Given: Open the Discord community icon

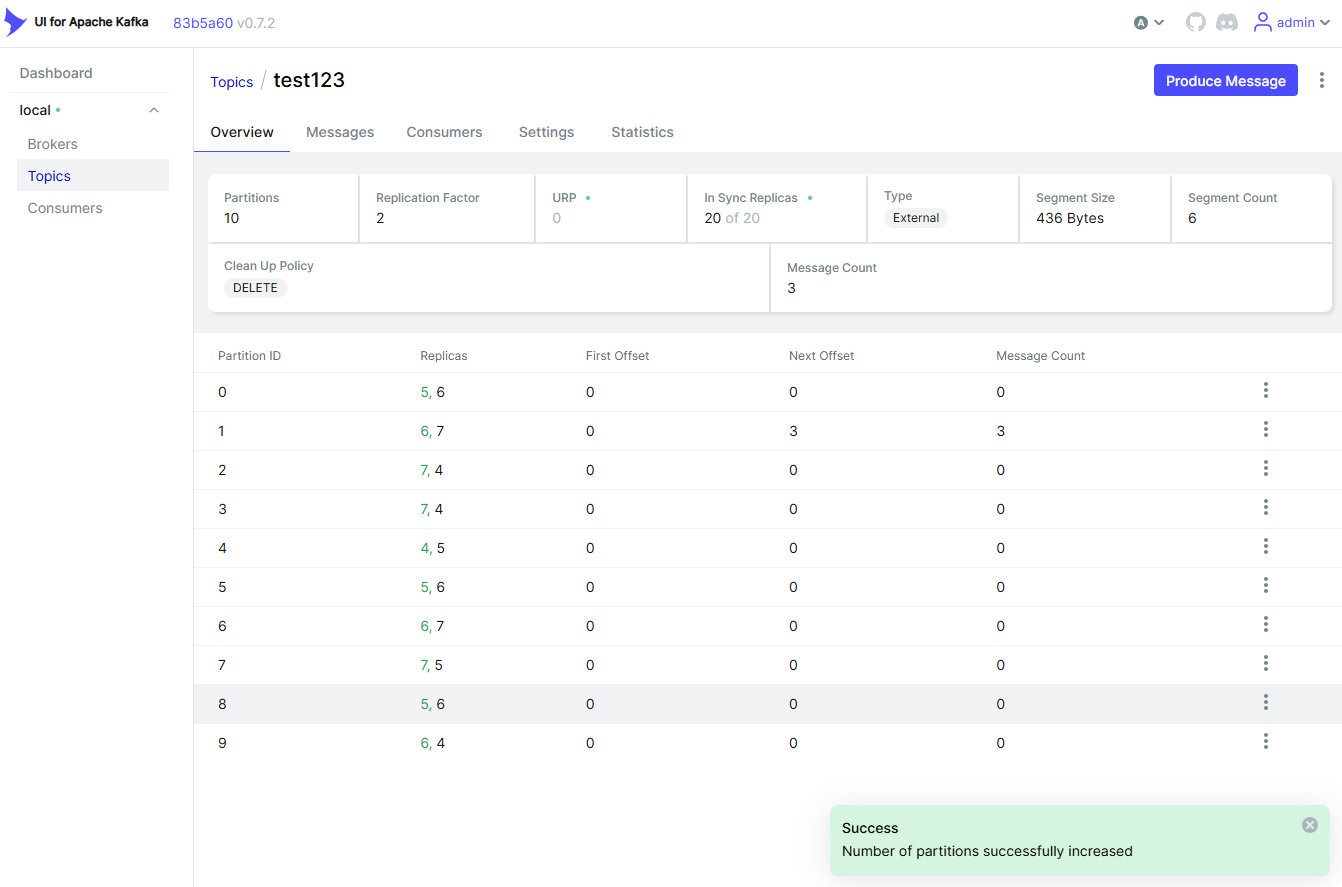Looking at the screenshot, I should click(x=1227, y=22).
